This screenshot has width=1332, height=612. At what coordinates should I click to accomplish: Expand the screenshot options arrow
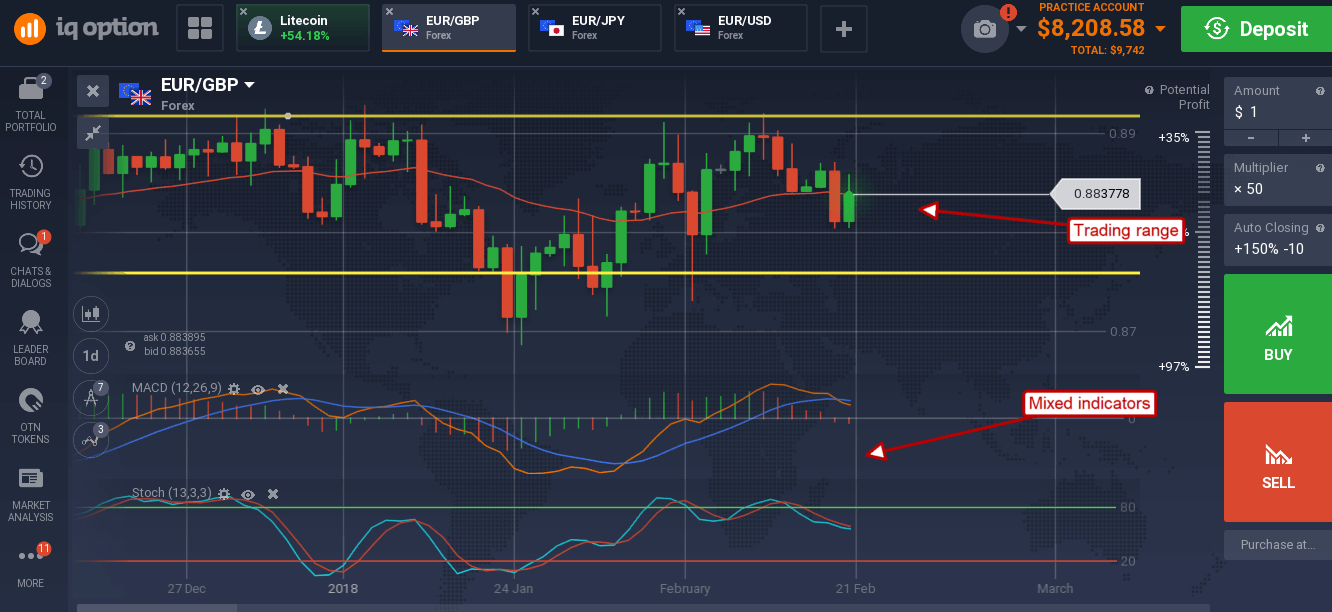point(1021,29)
